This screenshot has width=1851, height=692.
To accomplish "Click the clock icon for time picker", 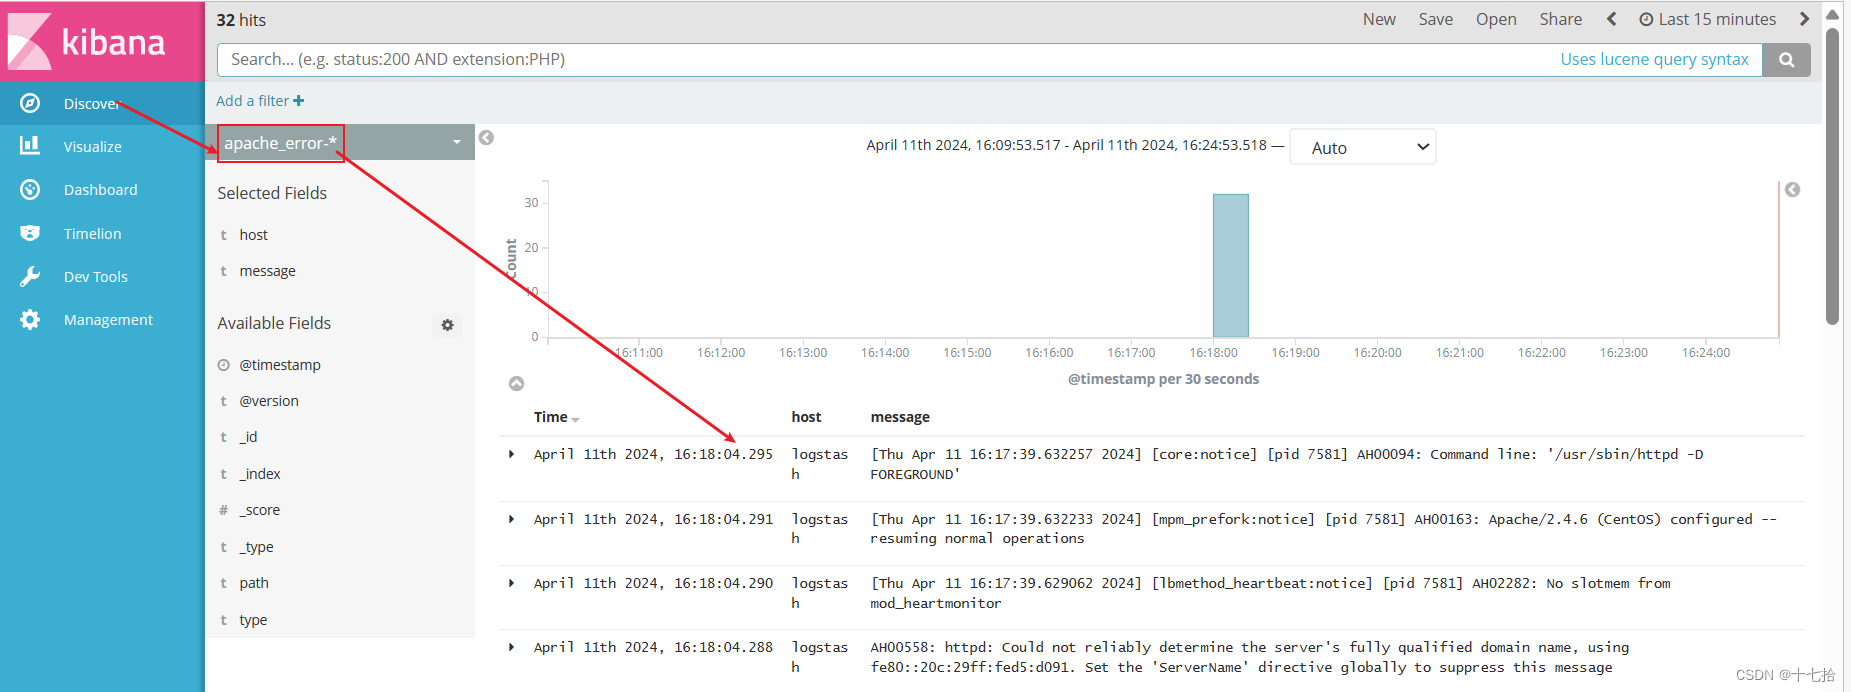I will pyautogui.click(x=1646, y=19).
